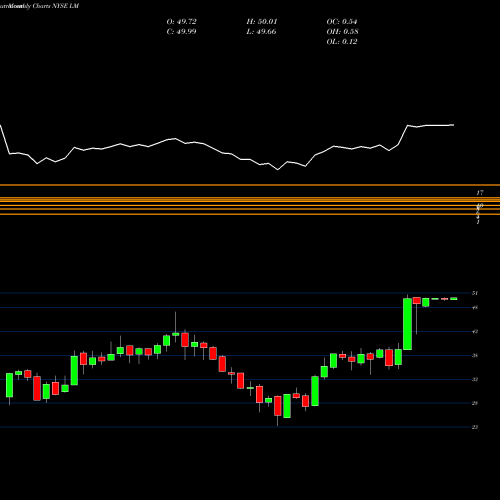The width and height of the screenshot is (500, 500).
Task: Click the 48 price axis label
Action: (x=475, y=307)
